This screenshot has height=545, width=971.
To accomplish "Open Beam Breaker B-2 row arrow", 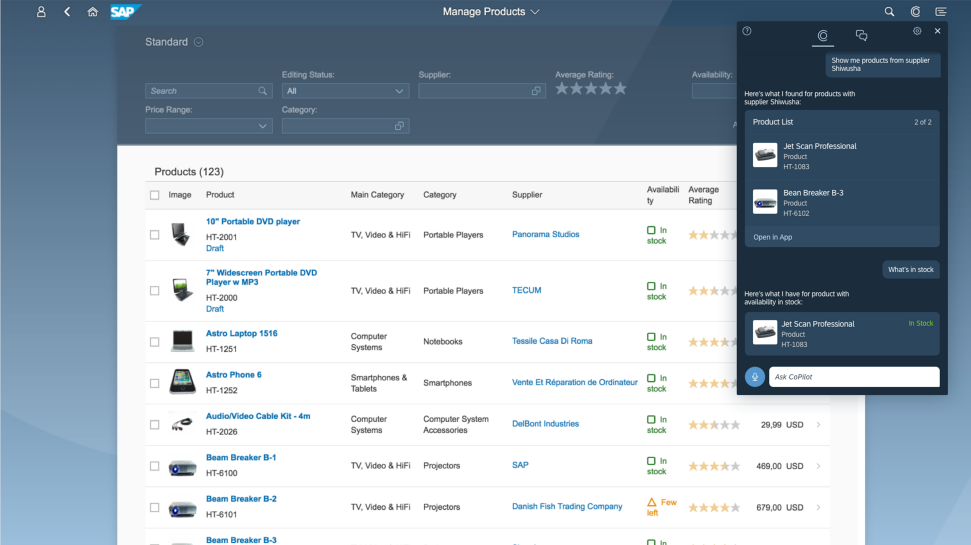I will coord(818,507).
